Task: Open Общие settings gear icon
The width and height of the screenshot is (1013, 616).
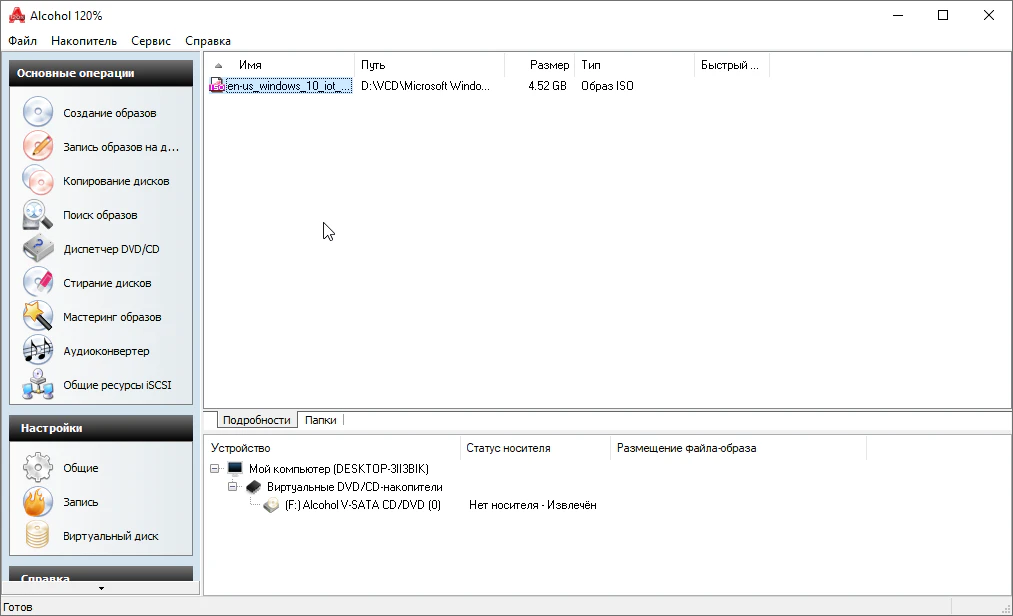Action: coord(38,468)
